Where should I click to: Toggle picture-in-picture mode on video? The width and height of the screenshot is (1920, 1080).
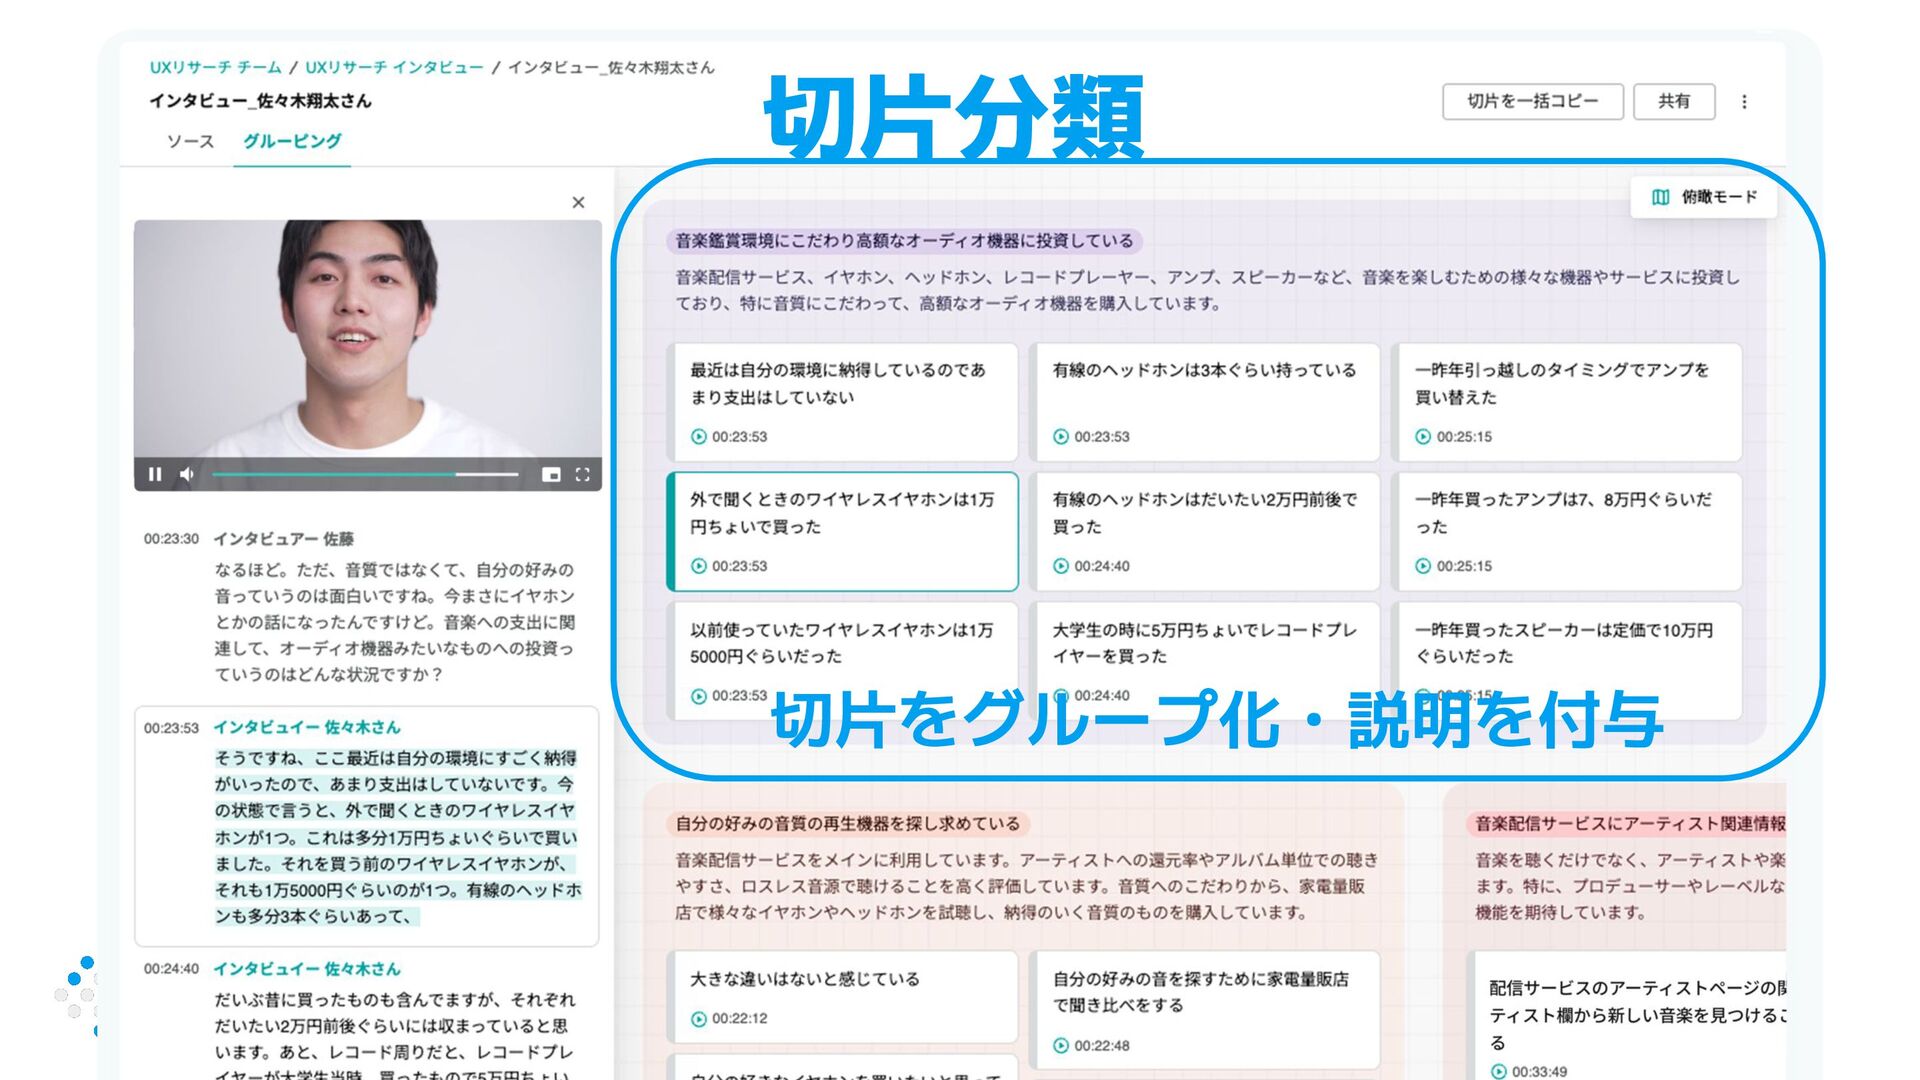(551, 475)
